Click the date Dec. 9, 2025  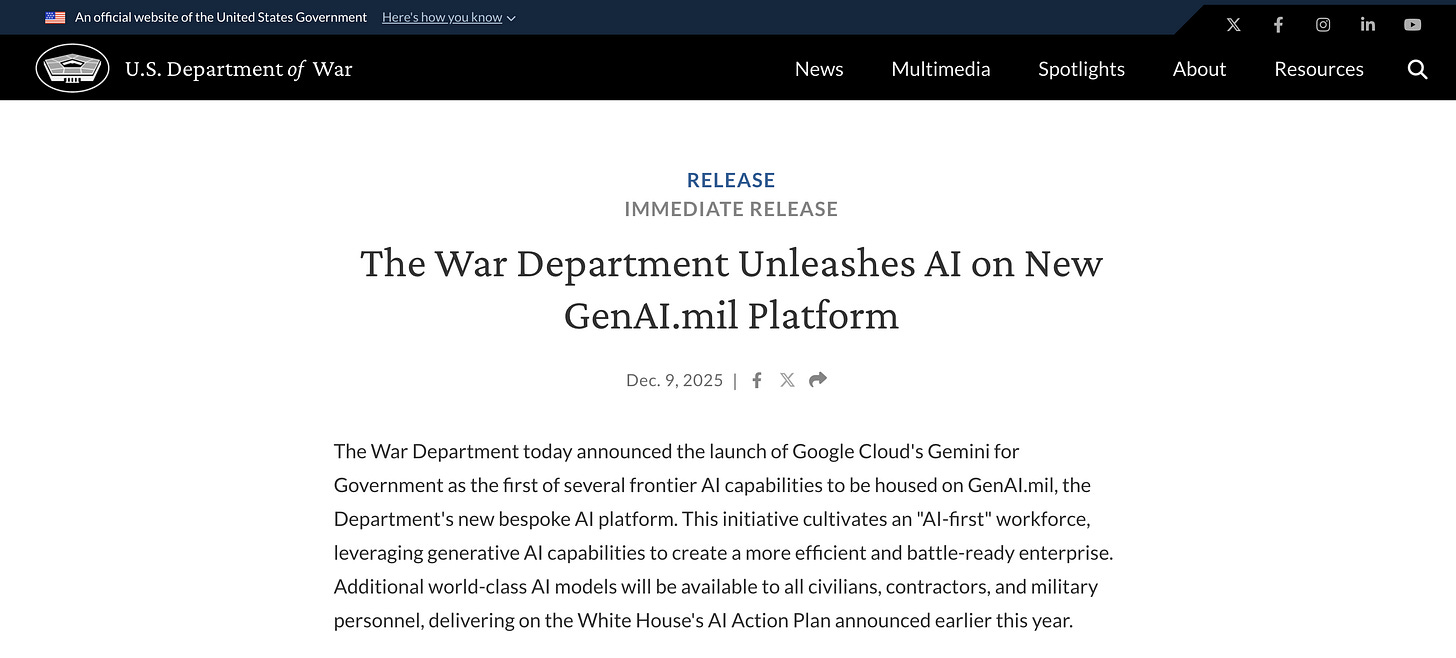pos(674,380)
